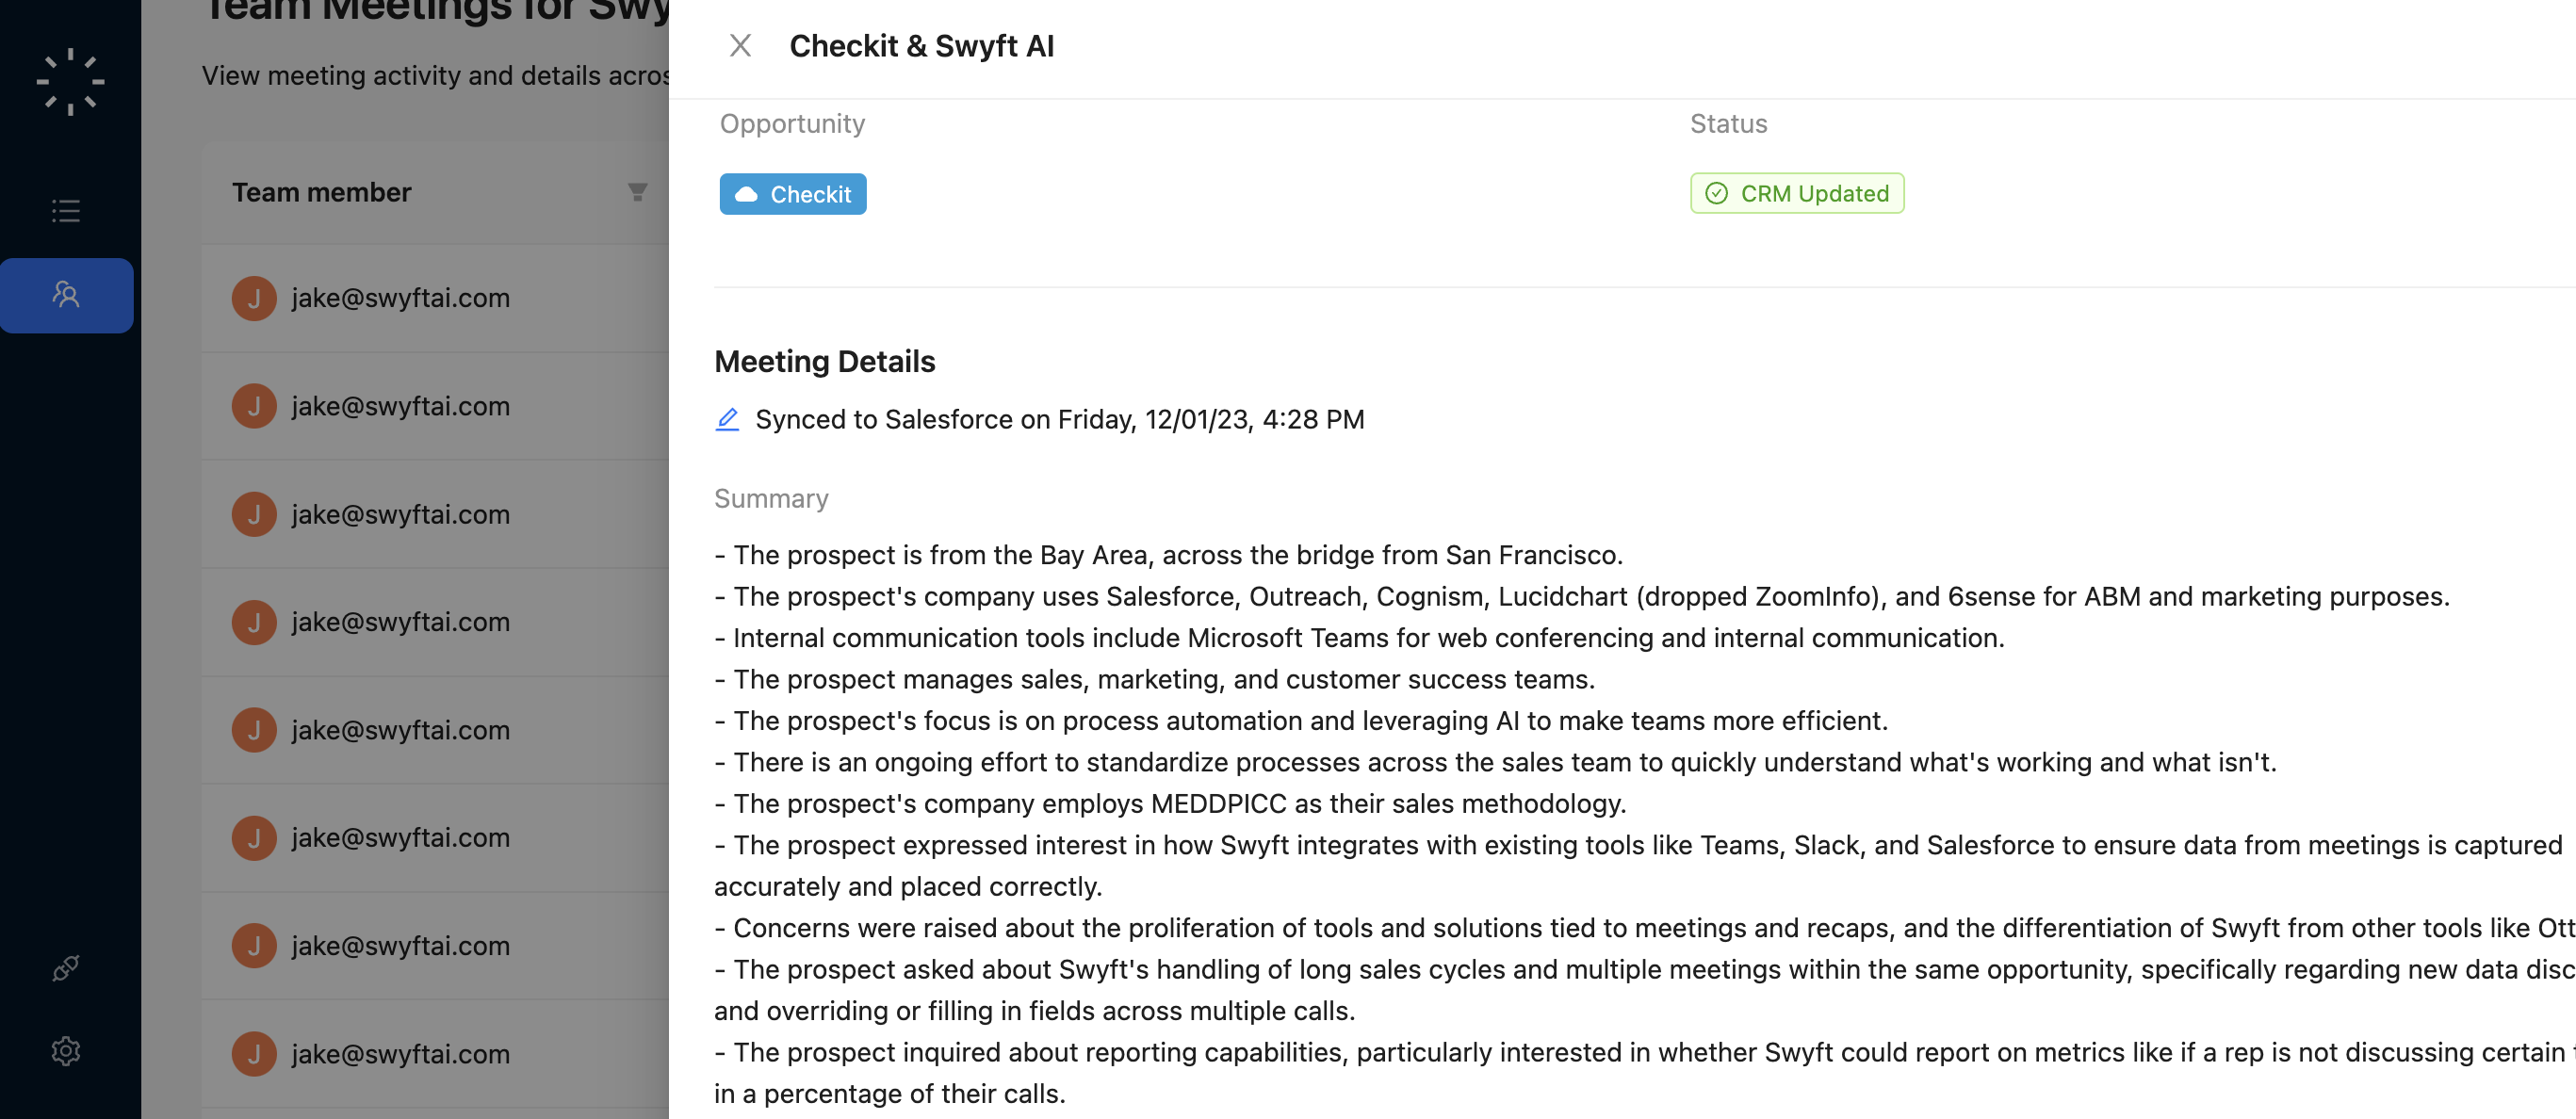The width and height of the screenshot is (2576, 1119).
Task: Click the Checkit opportunity badge
Action: pos(793,194)
